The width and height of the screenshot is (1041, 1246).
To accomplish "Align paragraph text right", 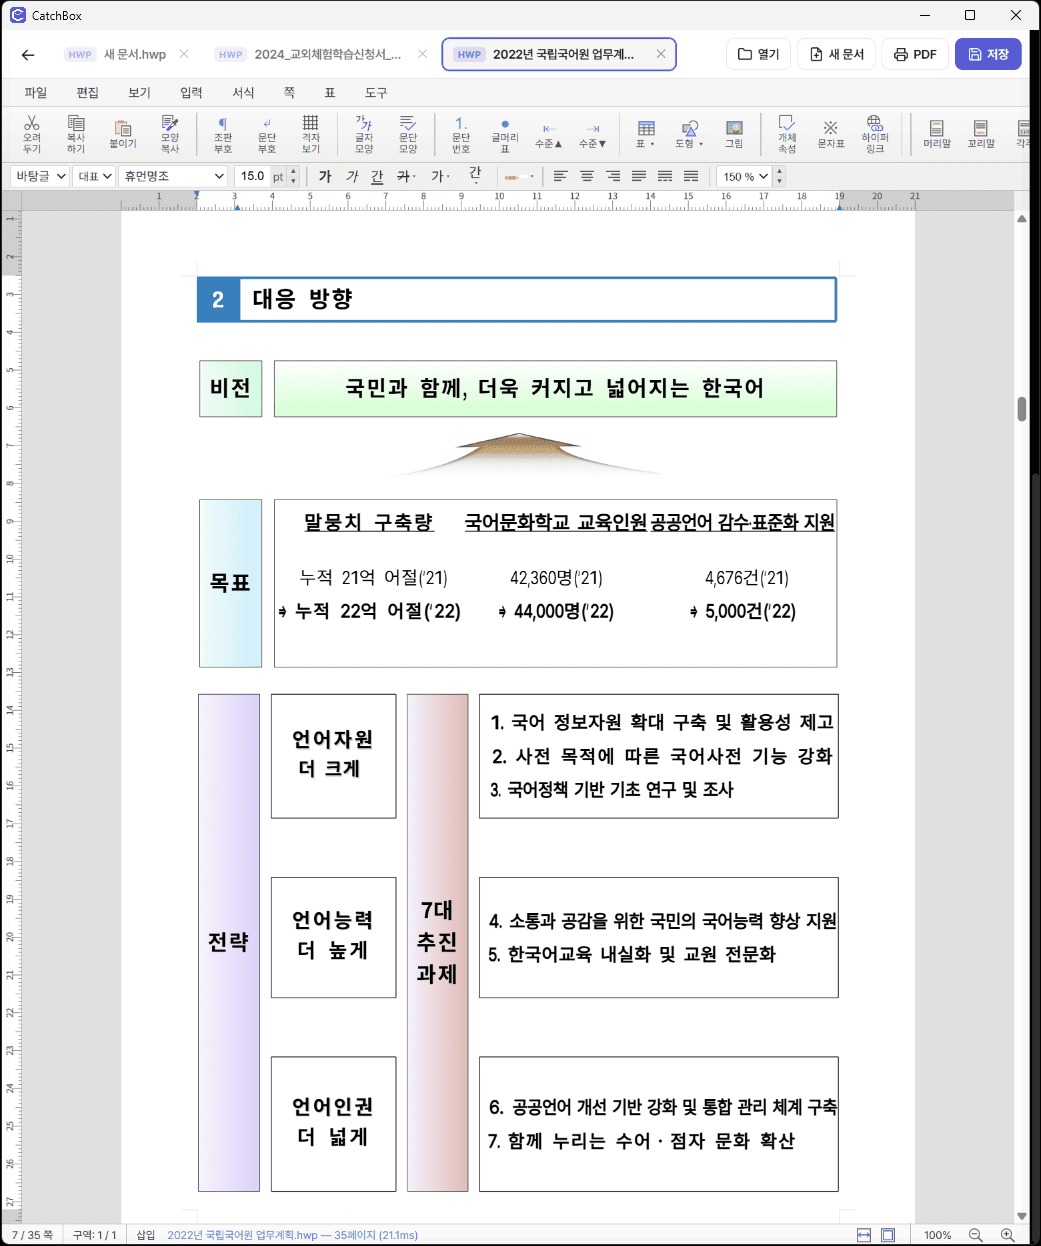I will (613, 176).
